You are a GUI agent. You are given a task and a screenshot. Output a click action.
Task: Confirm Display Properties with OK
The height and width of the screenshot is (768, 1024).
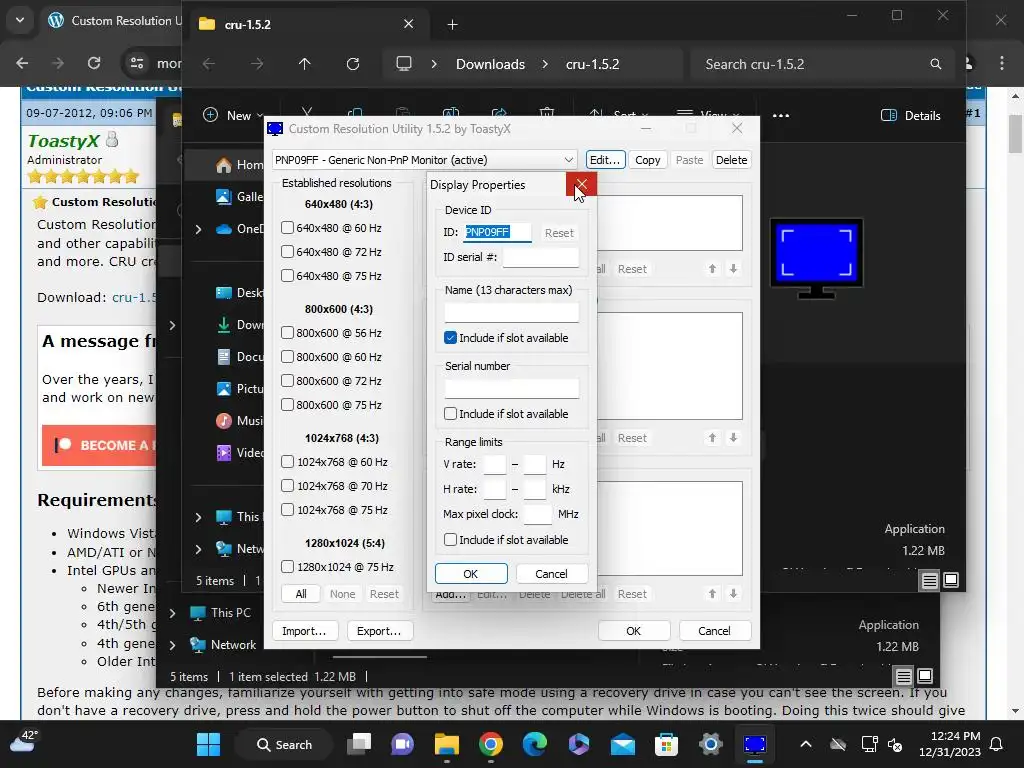click(x=471, y=574)
